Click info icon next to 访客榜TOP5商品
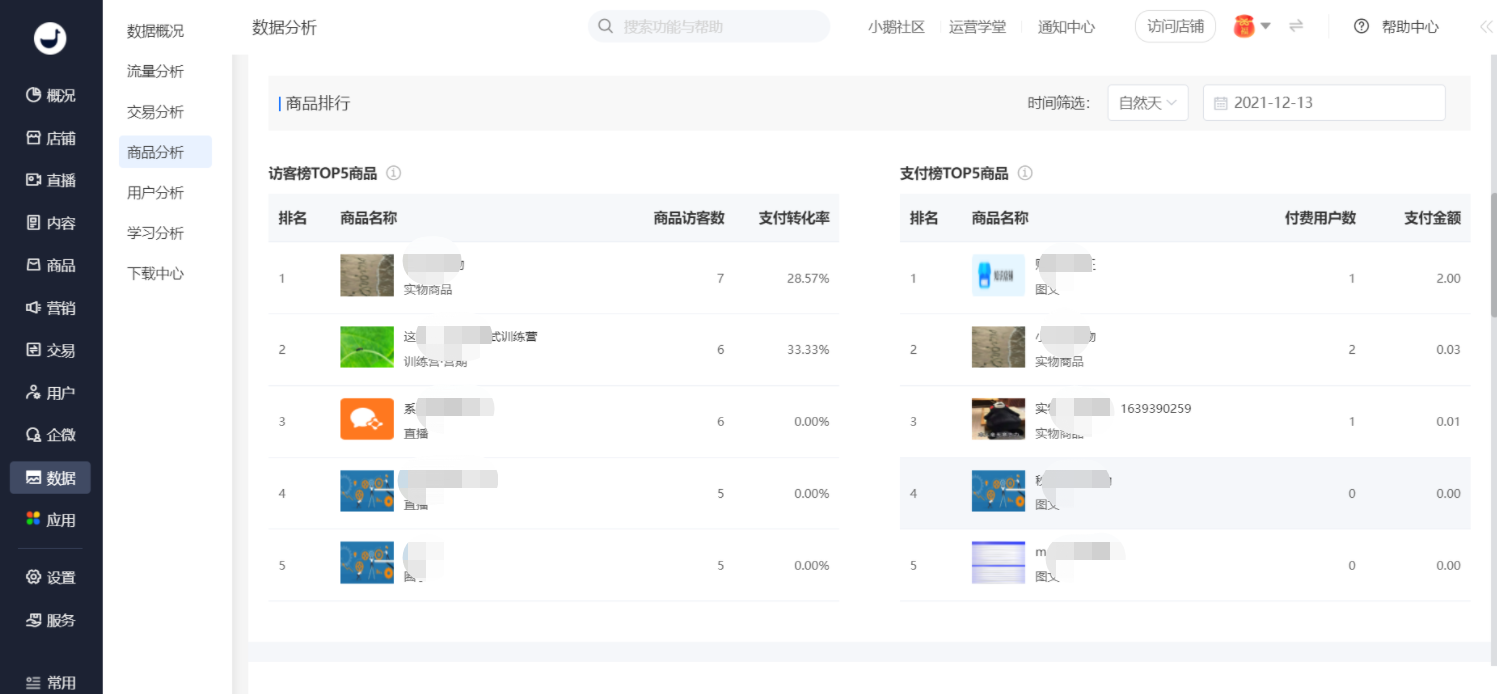This screenshot has width=1497, height=694. click(x=394, y=173)
